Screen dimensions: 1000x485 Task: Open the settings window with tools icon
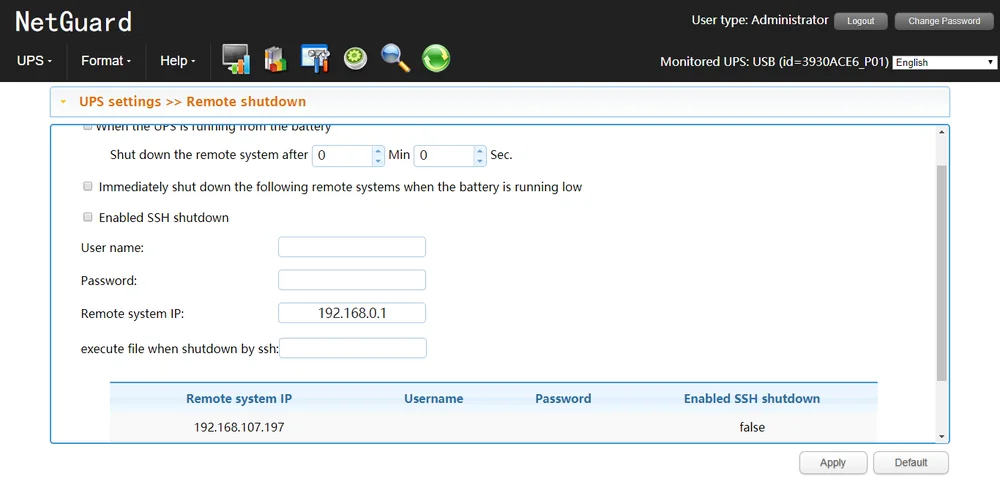315,59
